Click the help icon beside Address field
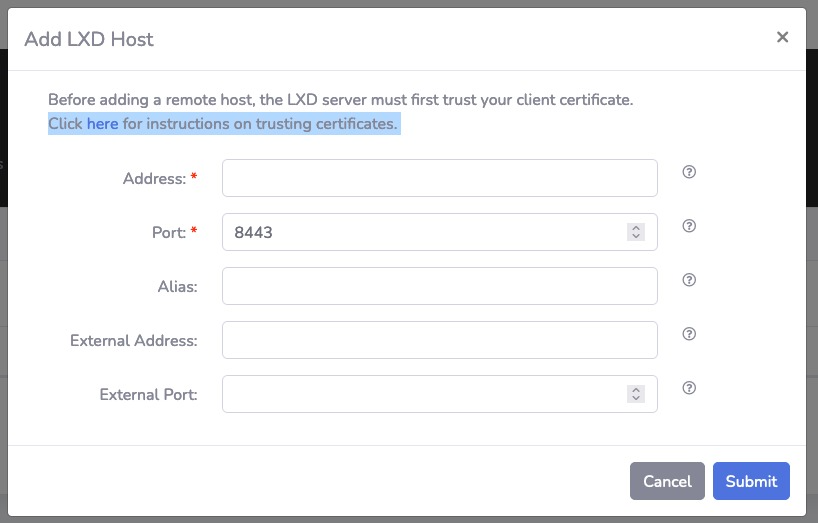818x523 pixels. tap(689, 172)
